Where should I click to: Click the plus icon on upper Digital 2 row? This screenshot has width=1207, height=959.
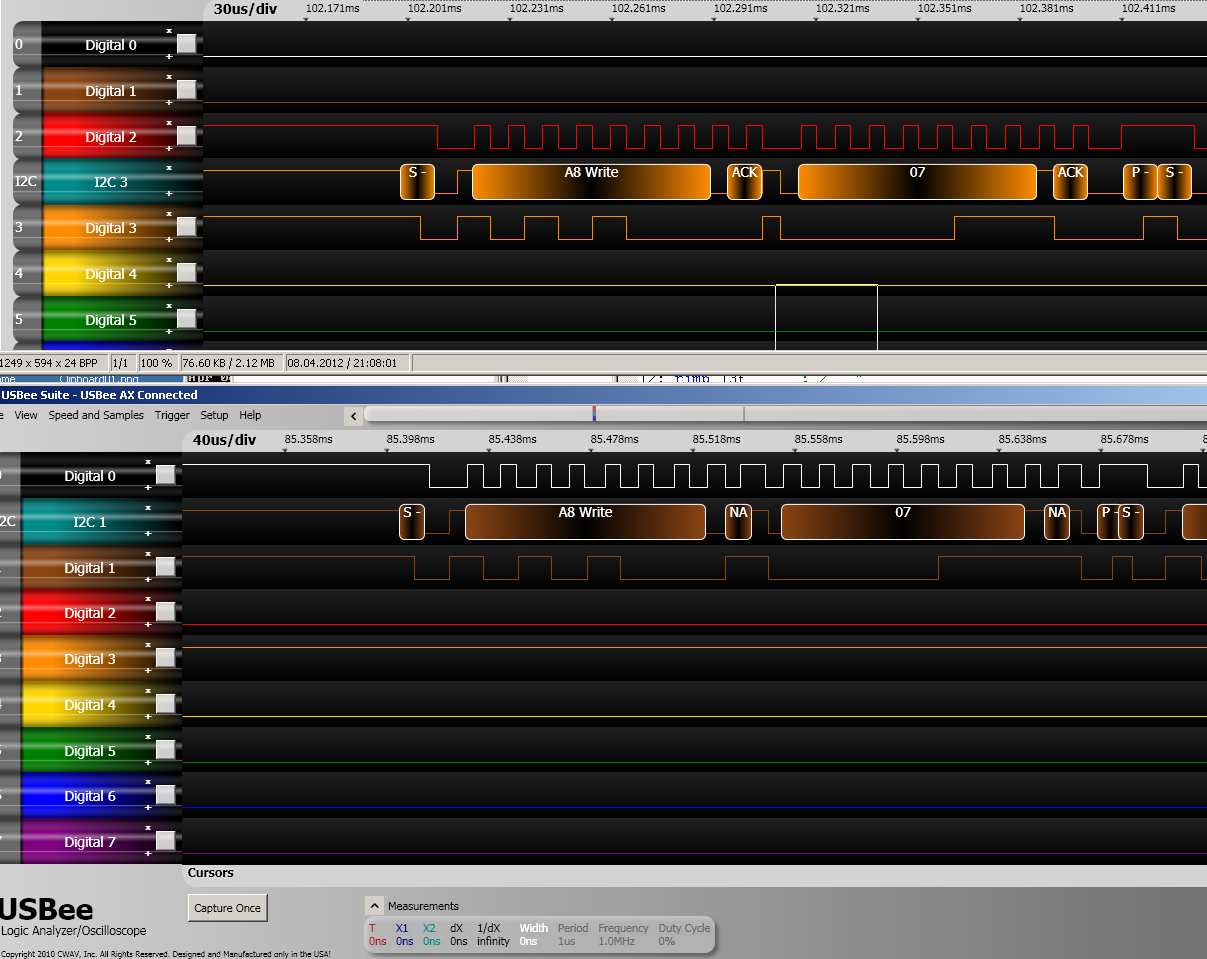[x=169, y=149]
